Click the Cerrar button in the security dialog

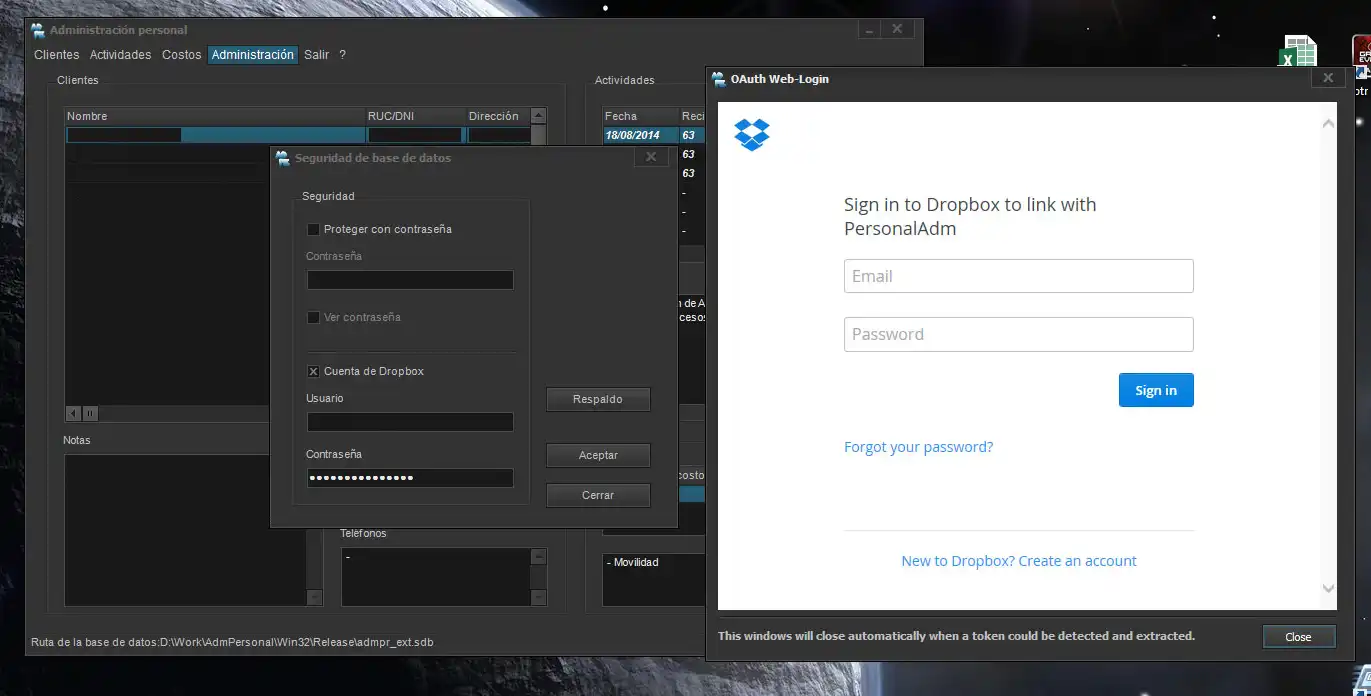pos(598,495)
